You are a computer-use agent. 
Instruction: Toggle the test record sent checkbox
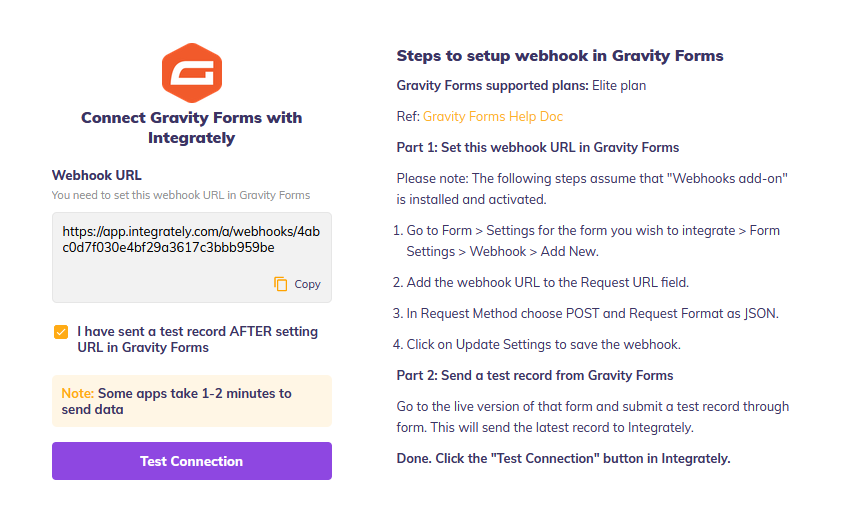[61, 332]
